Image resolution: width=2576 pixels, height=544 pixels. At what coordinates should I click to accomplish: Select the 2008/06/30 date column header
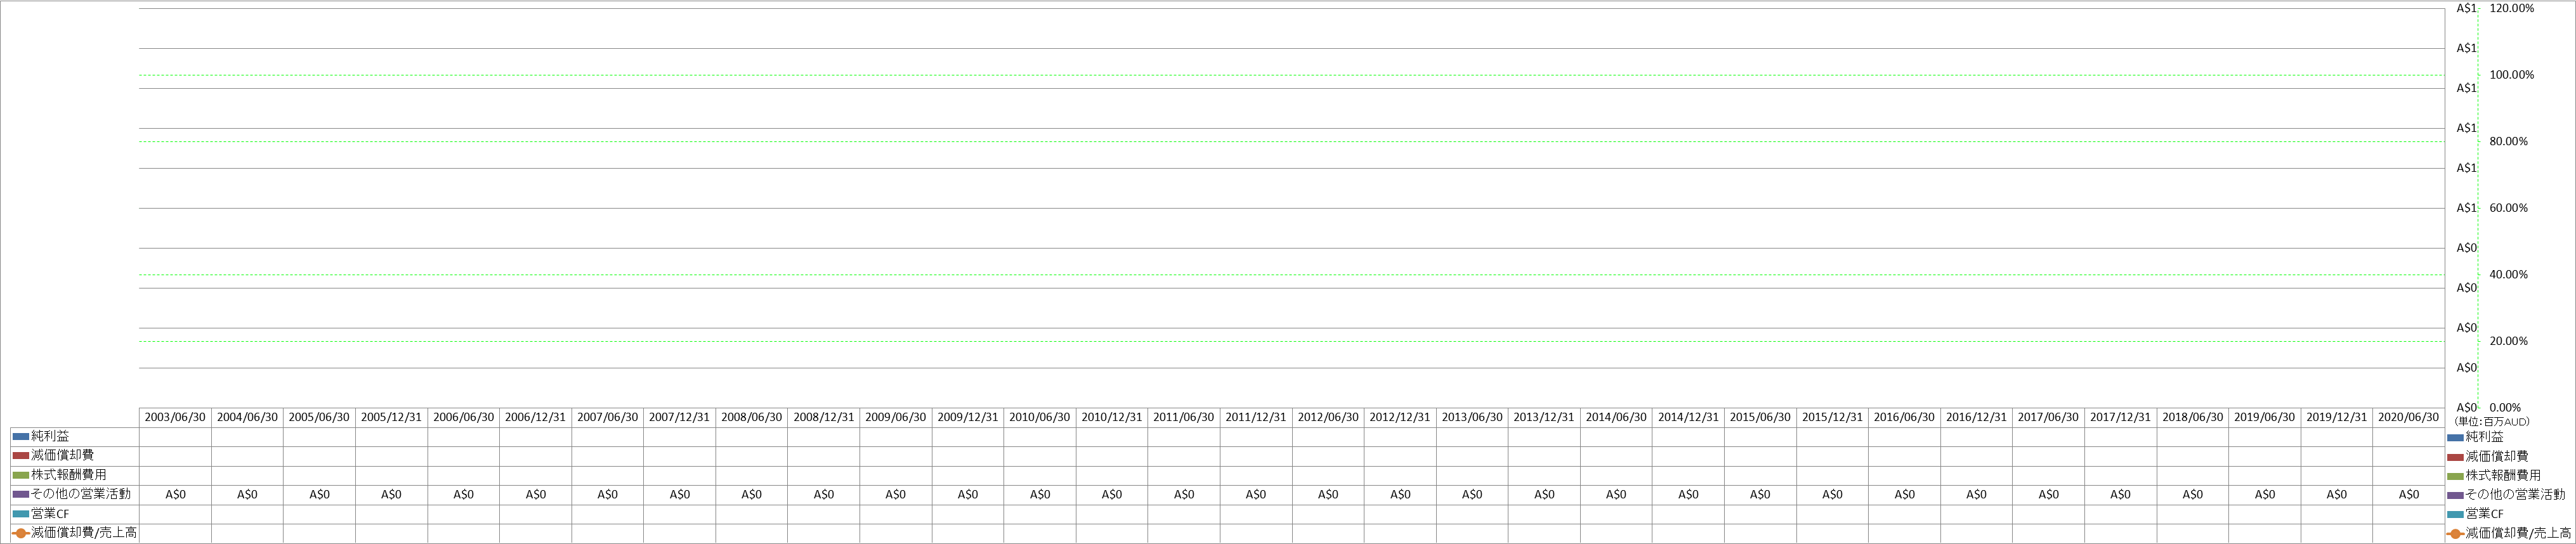[751, 417]
